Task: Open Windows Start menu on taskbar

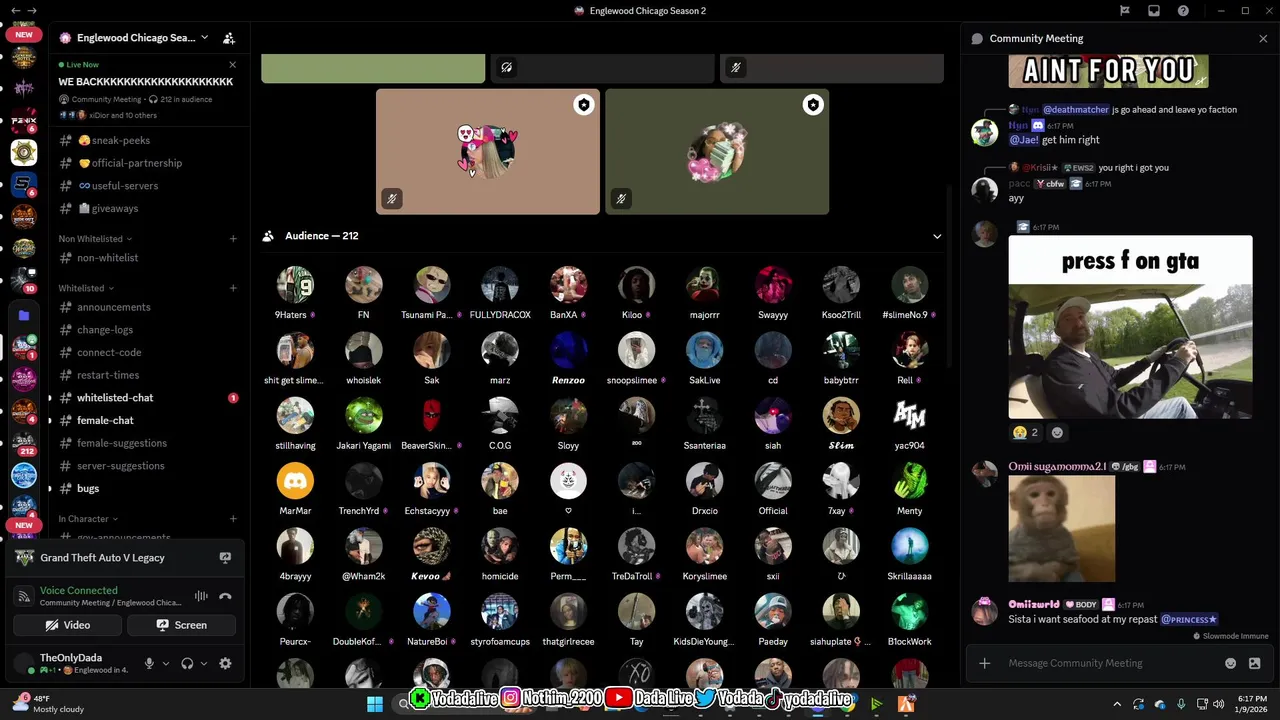Action: (x=375, y=704)
